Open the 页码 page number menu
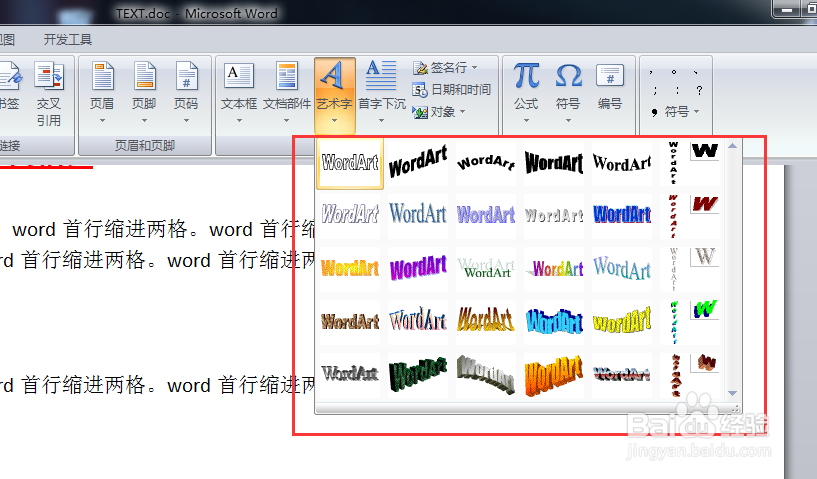This screenshot has height=479, width=817. 186,94
